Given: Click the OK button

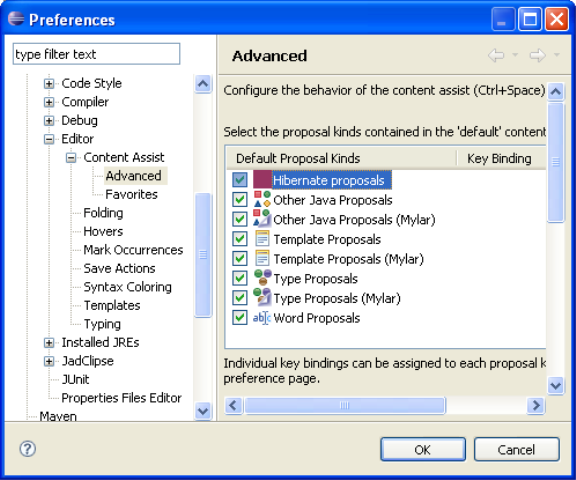Looking at the screenshot, I should [x=423, y=449].
